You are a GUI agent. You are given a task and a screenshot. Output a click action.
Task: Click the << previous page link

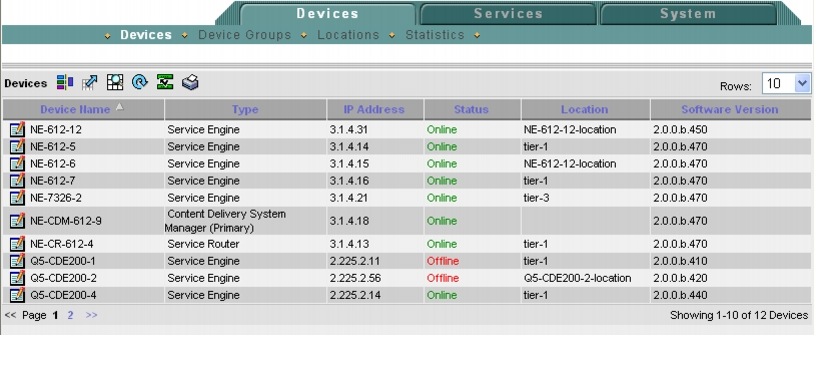[10, 315]
